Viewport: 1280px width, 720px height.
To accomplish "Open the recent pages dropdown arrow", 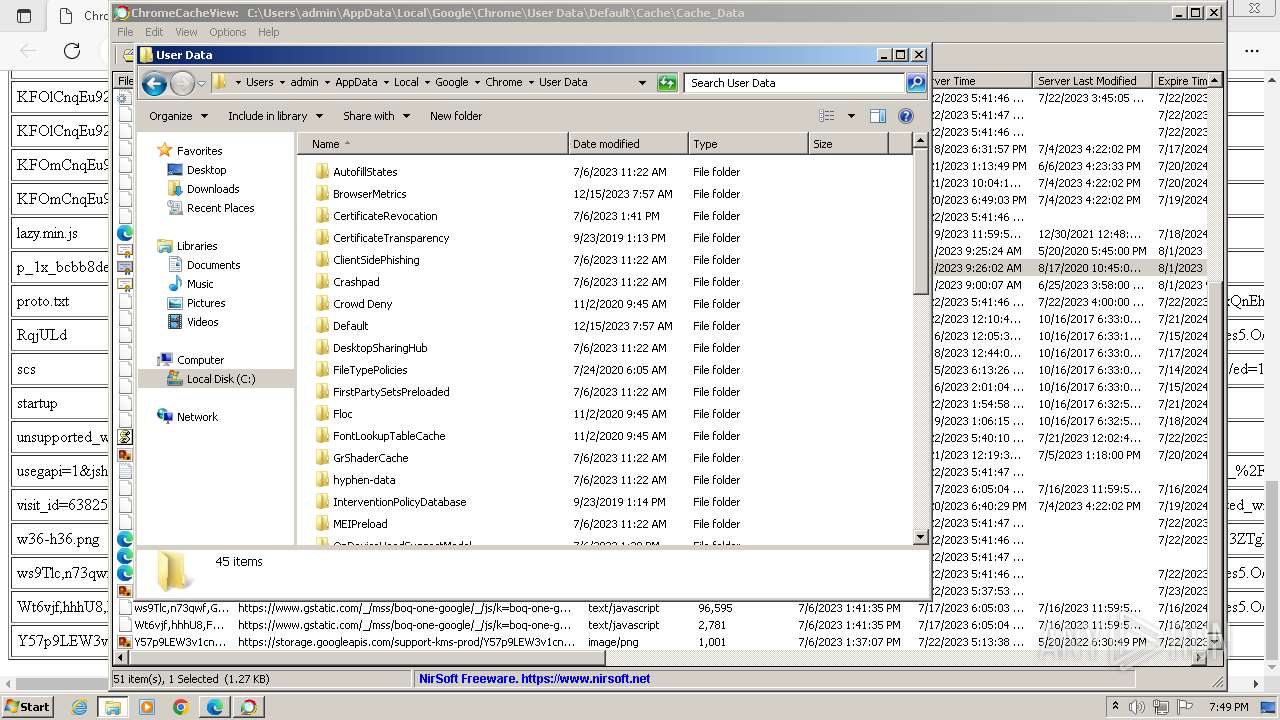I will (x=201, y=83).
